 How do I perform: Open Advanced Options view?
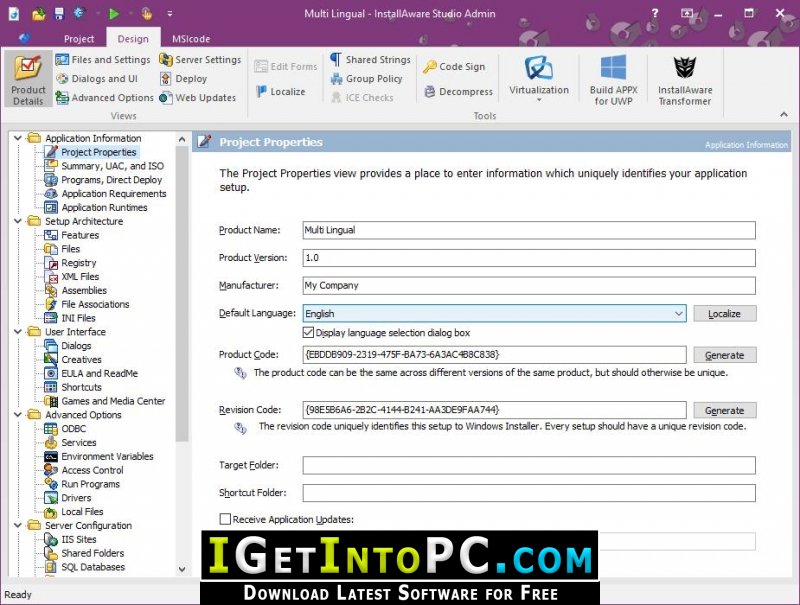(105, 97)
